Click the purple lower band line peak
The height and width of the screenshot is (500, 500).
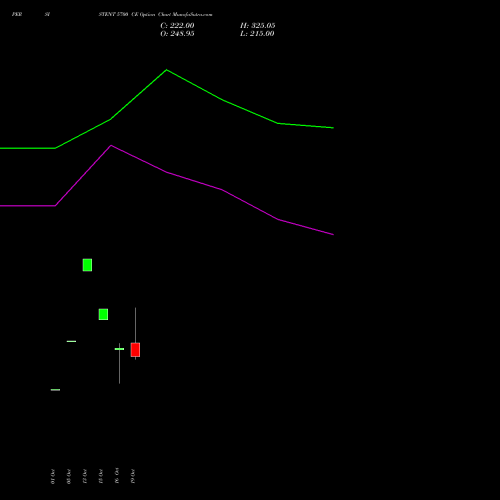pos(111,146)
